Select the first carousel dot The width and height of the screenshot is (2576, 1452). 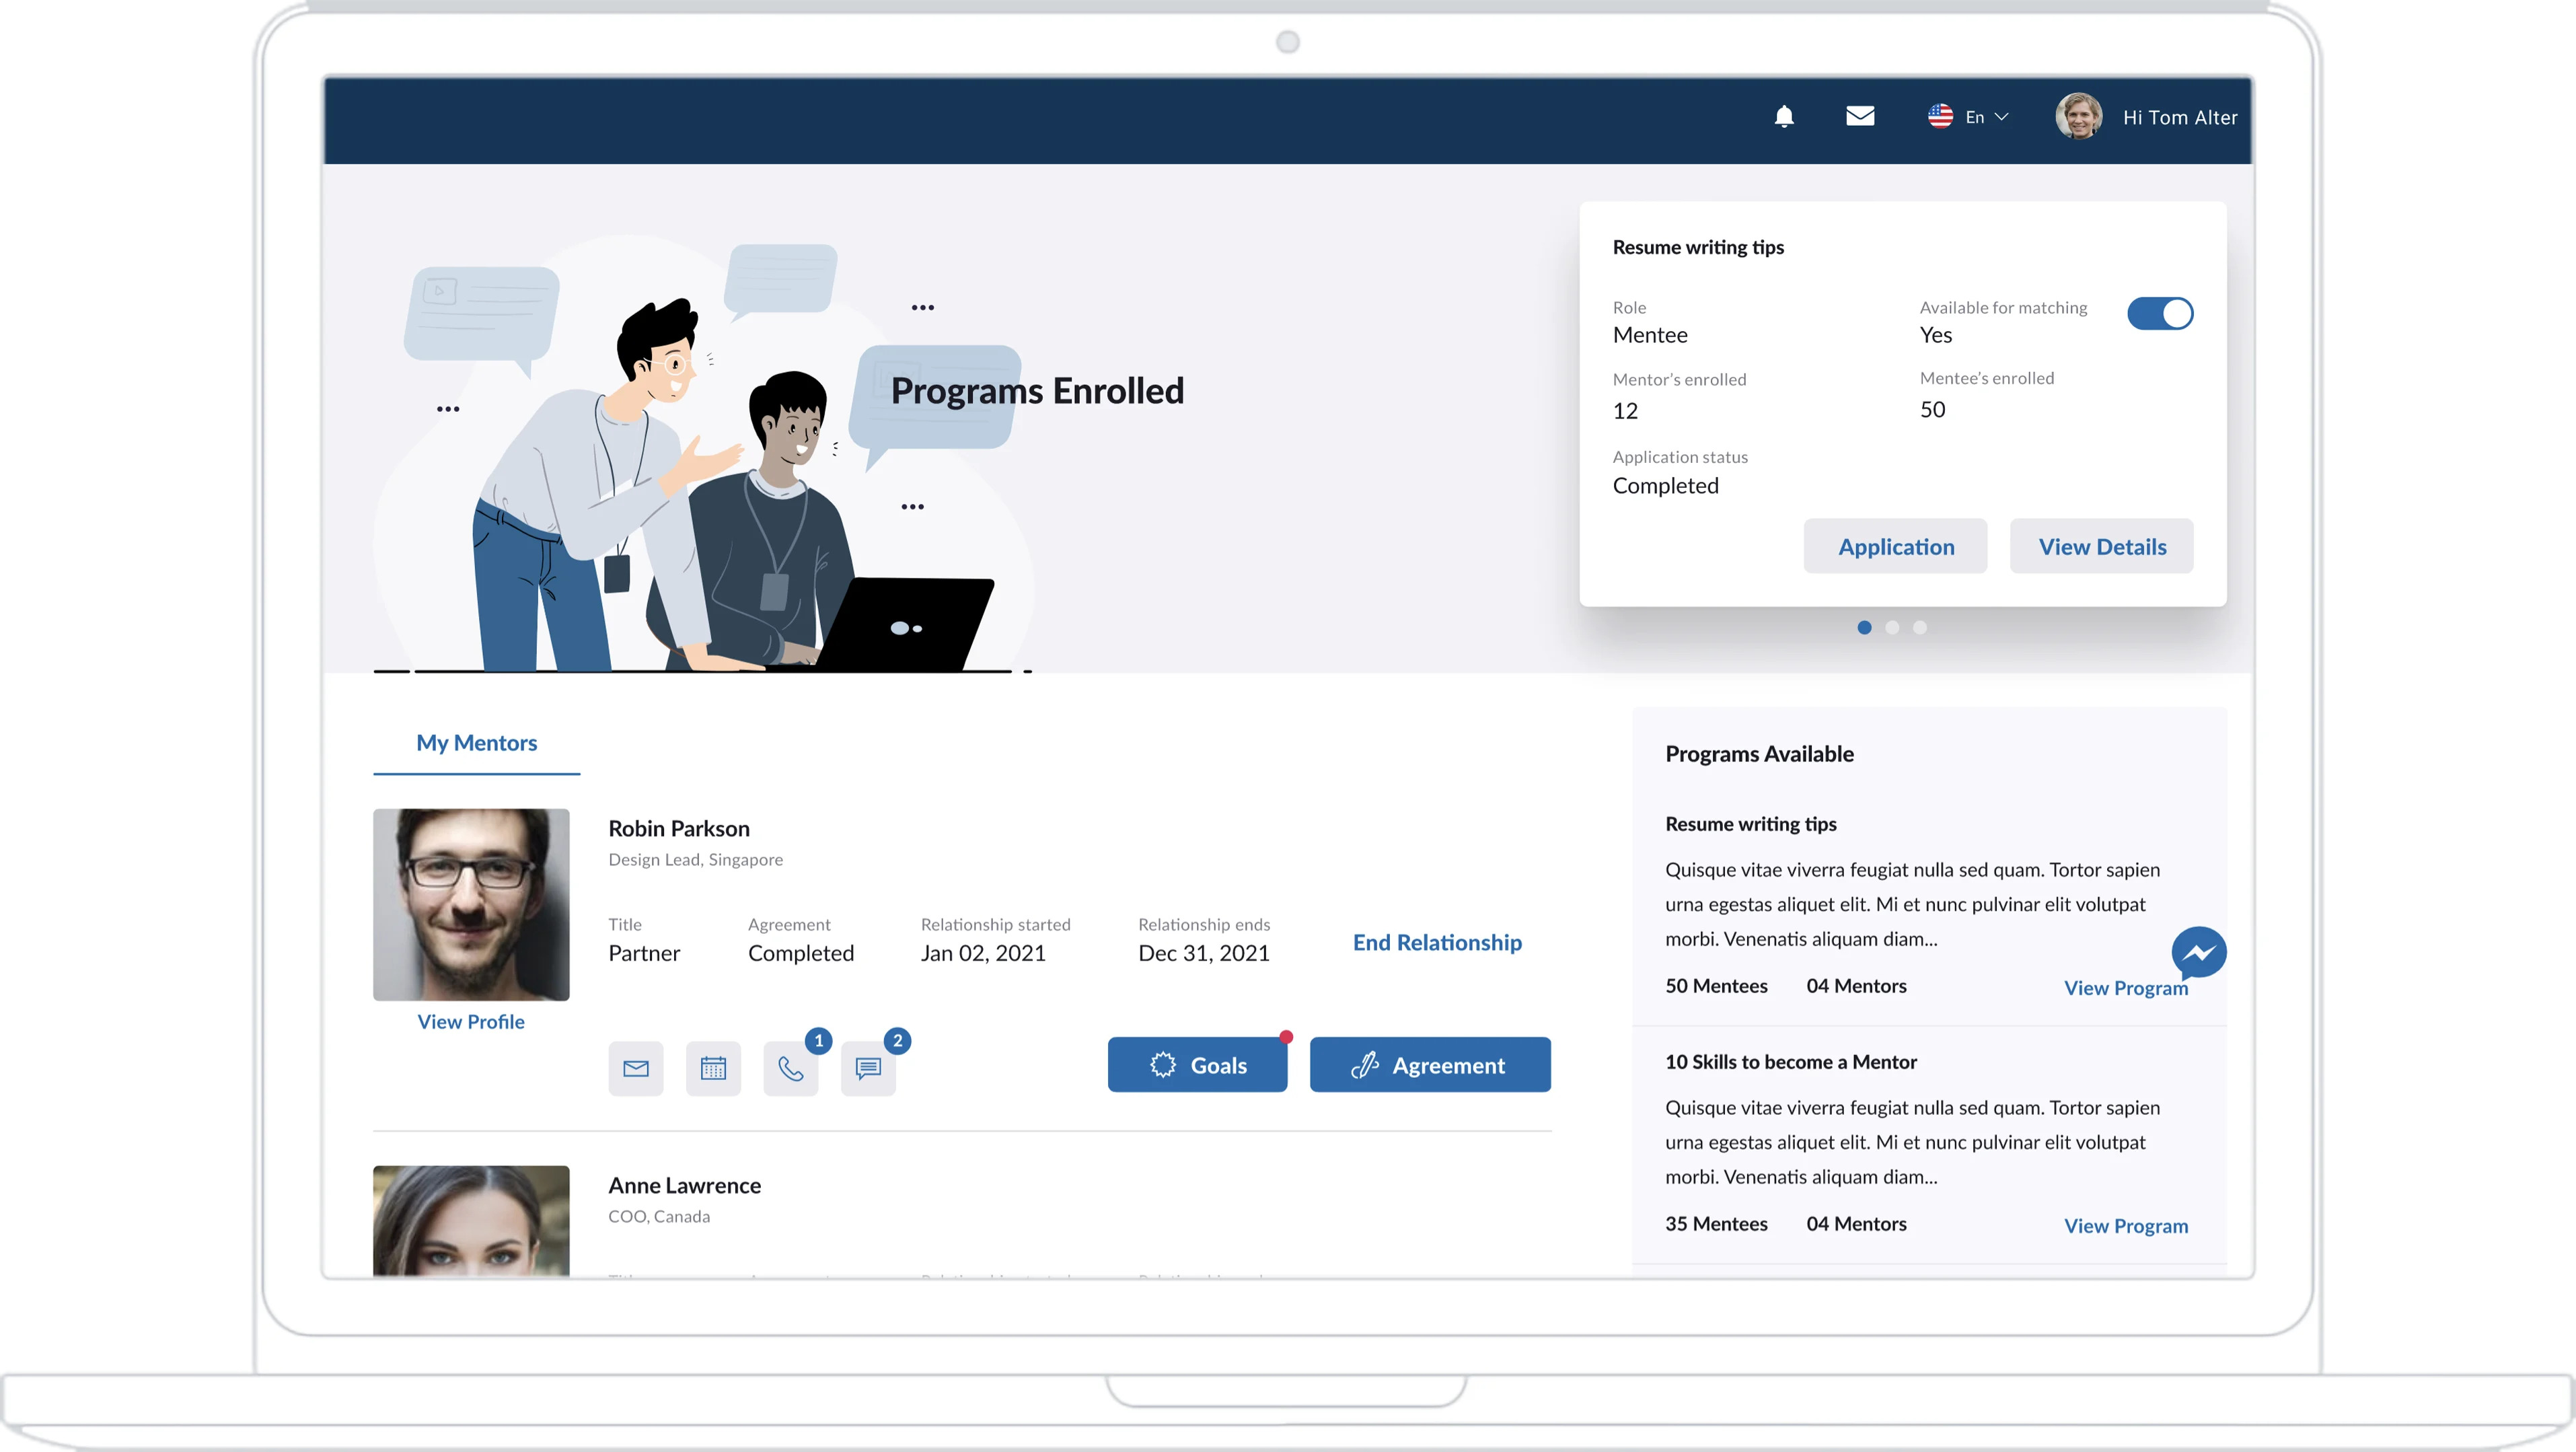coord(1864,627)
